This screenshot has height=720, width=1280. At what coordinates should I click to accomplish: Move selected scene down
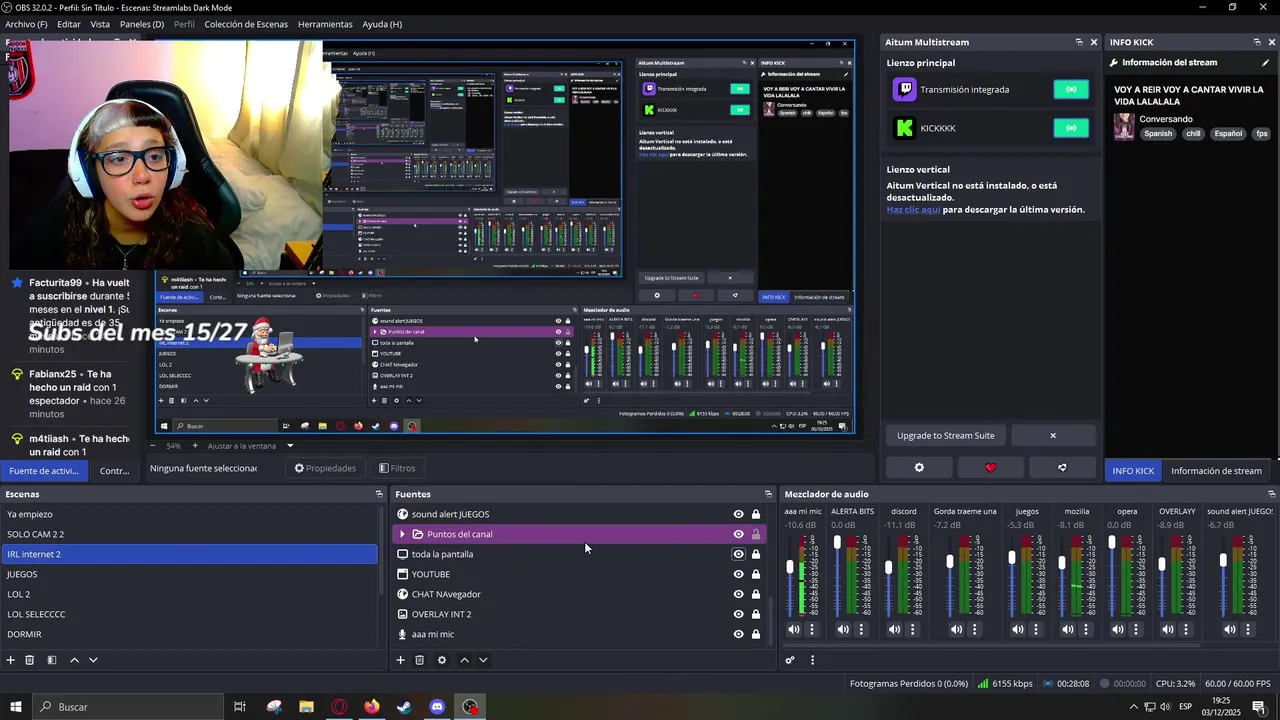[93, 660]
